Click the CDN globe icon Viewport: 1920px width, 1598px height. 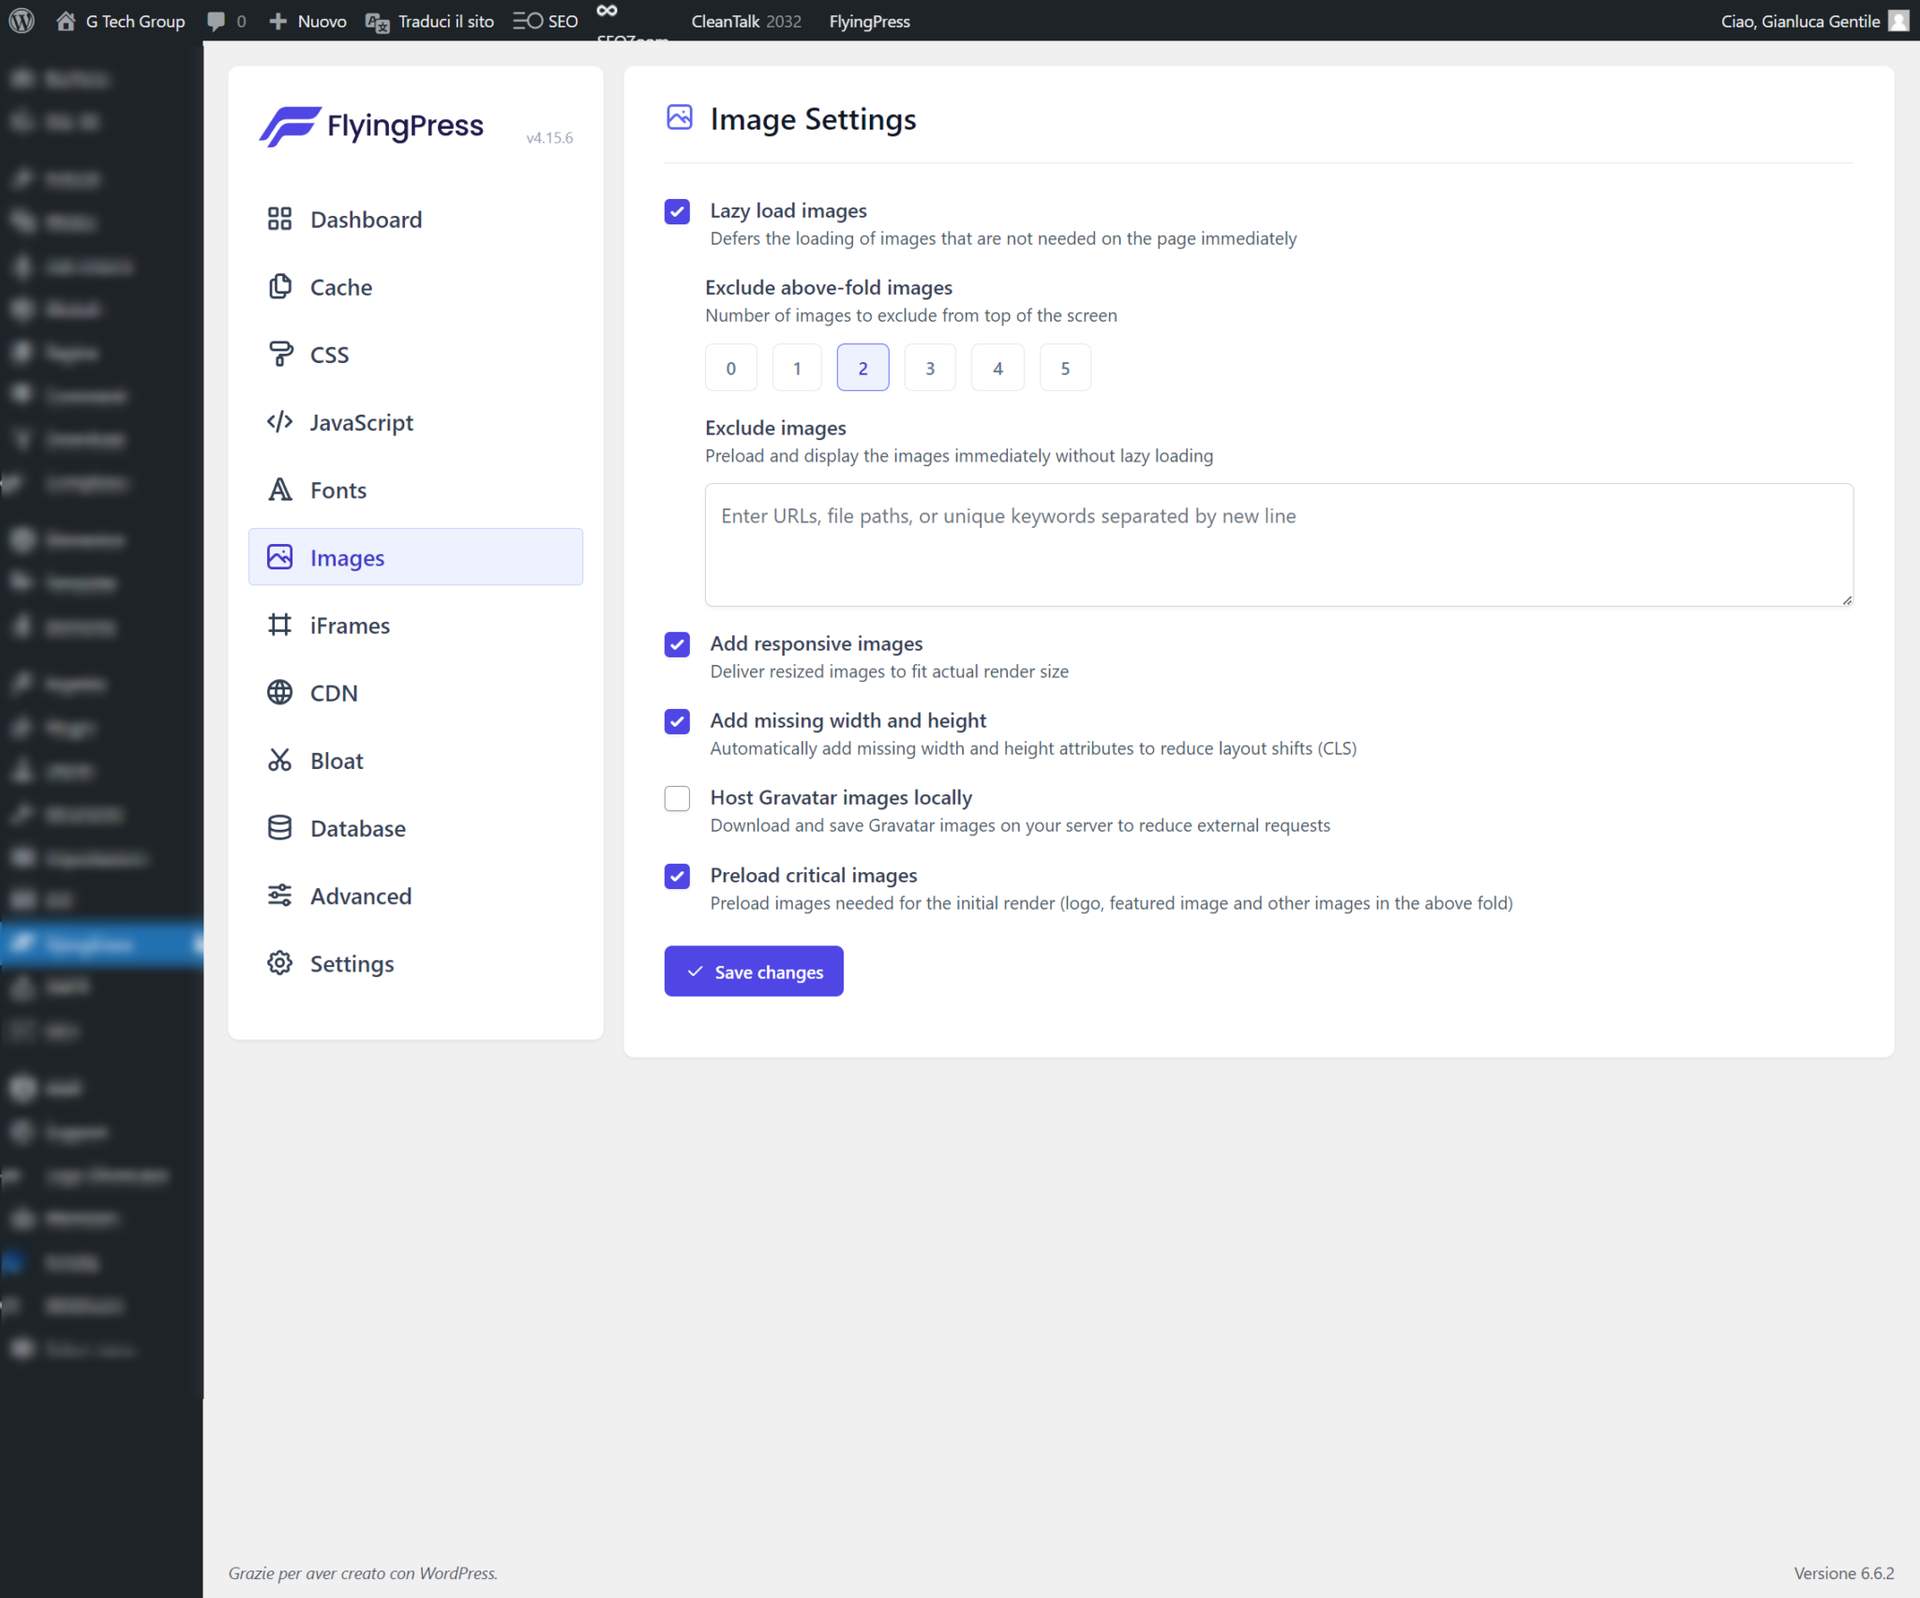[279, 693]
